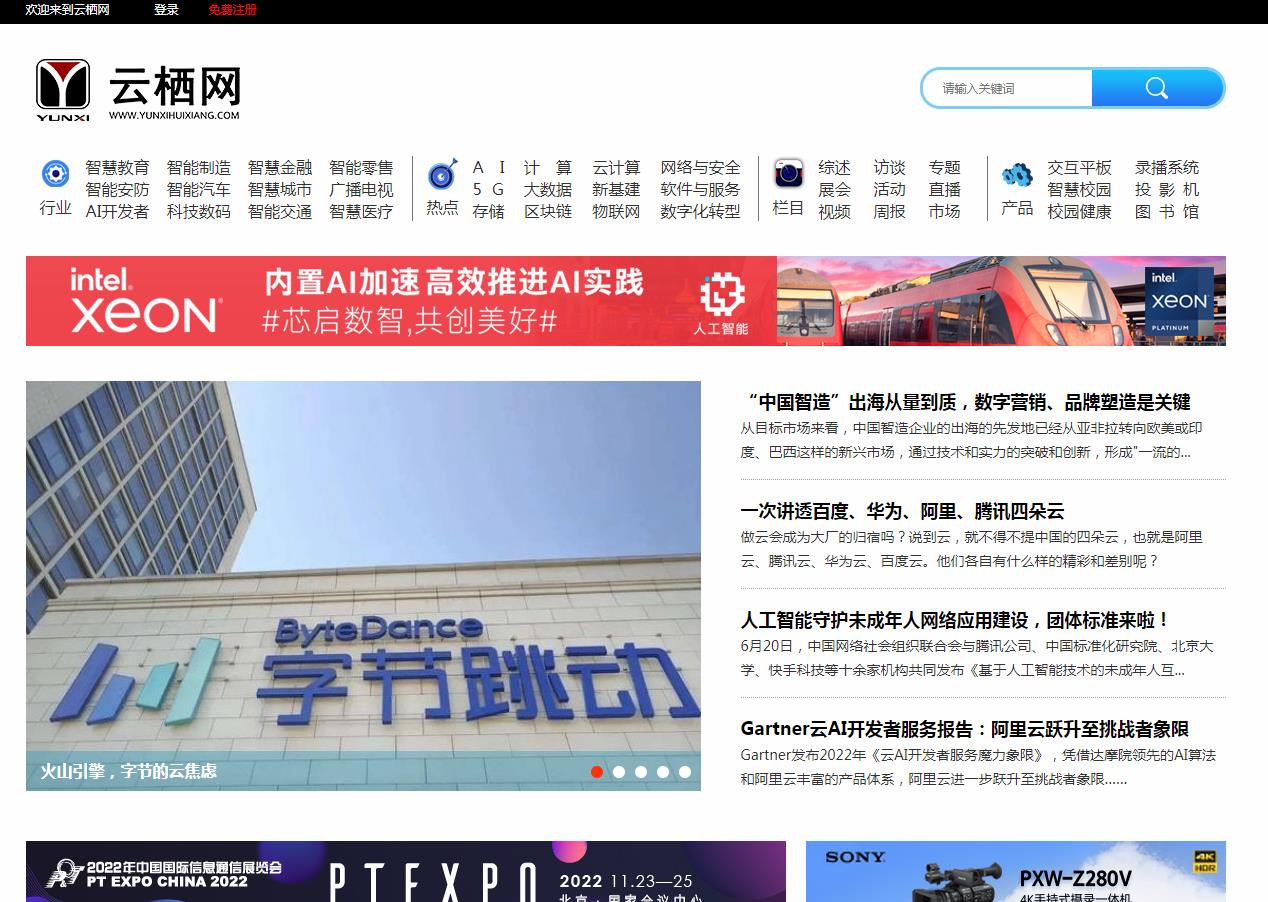1268x902 pixels.
Task: Click the 免费注册 register link
Action: 233,10
